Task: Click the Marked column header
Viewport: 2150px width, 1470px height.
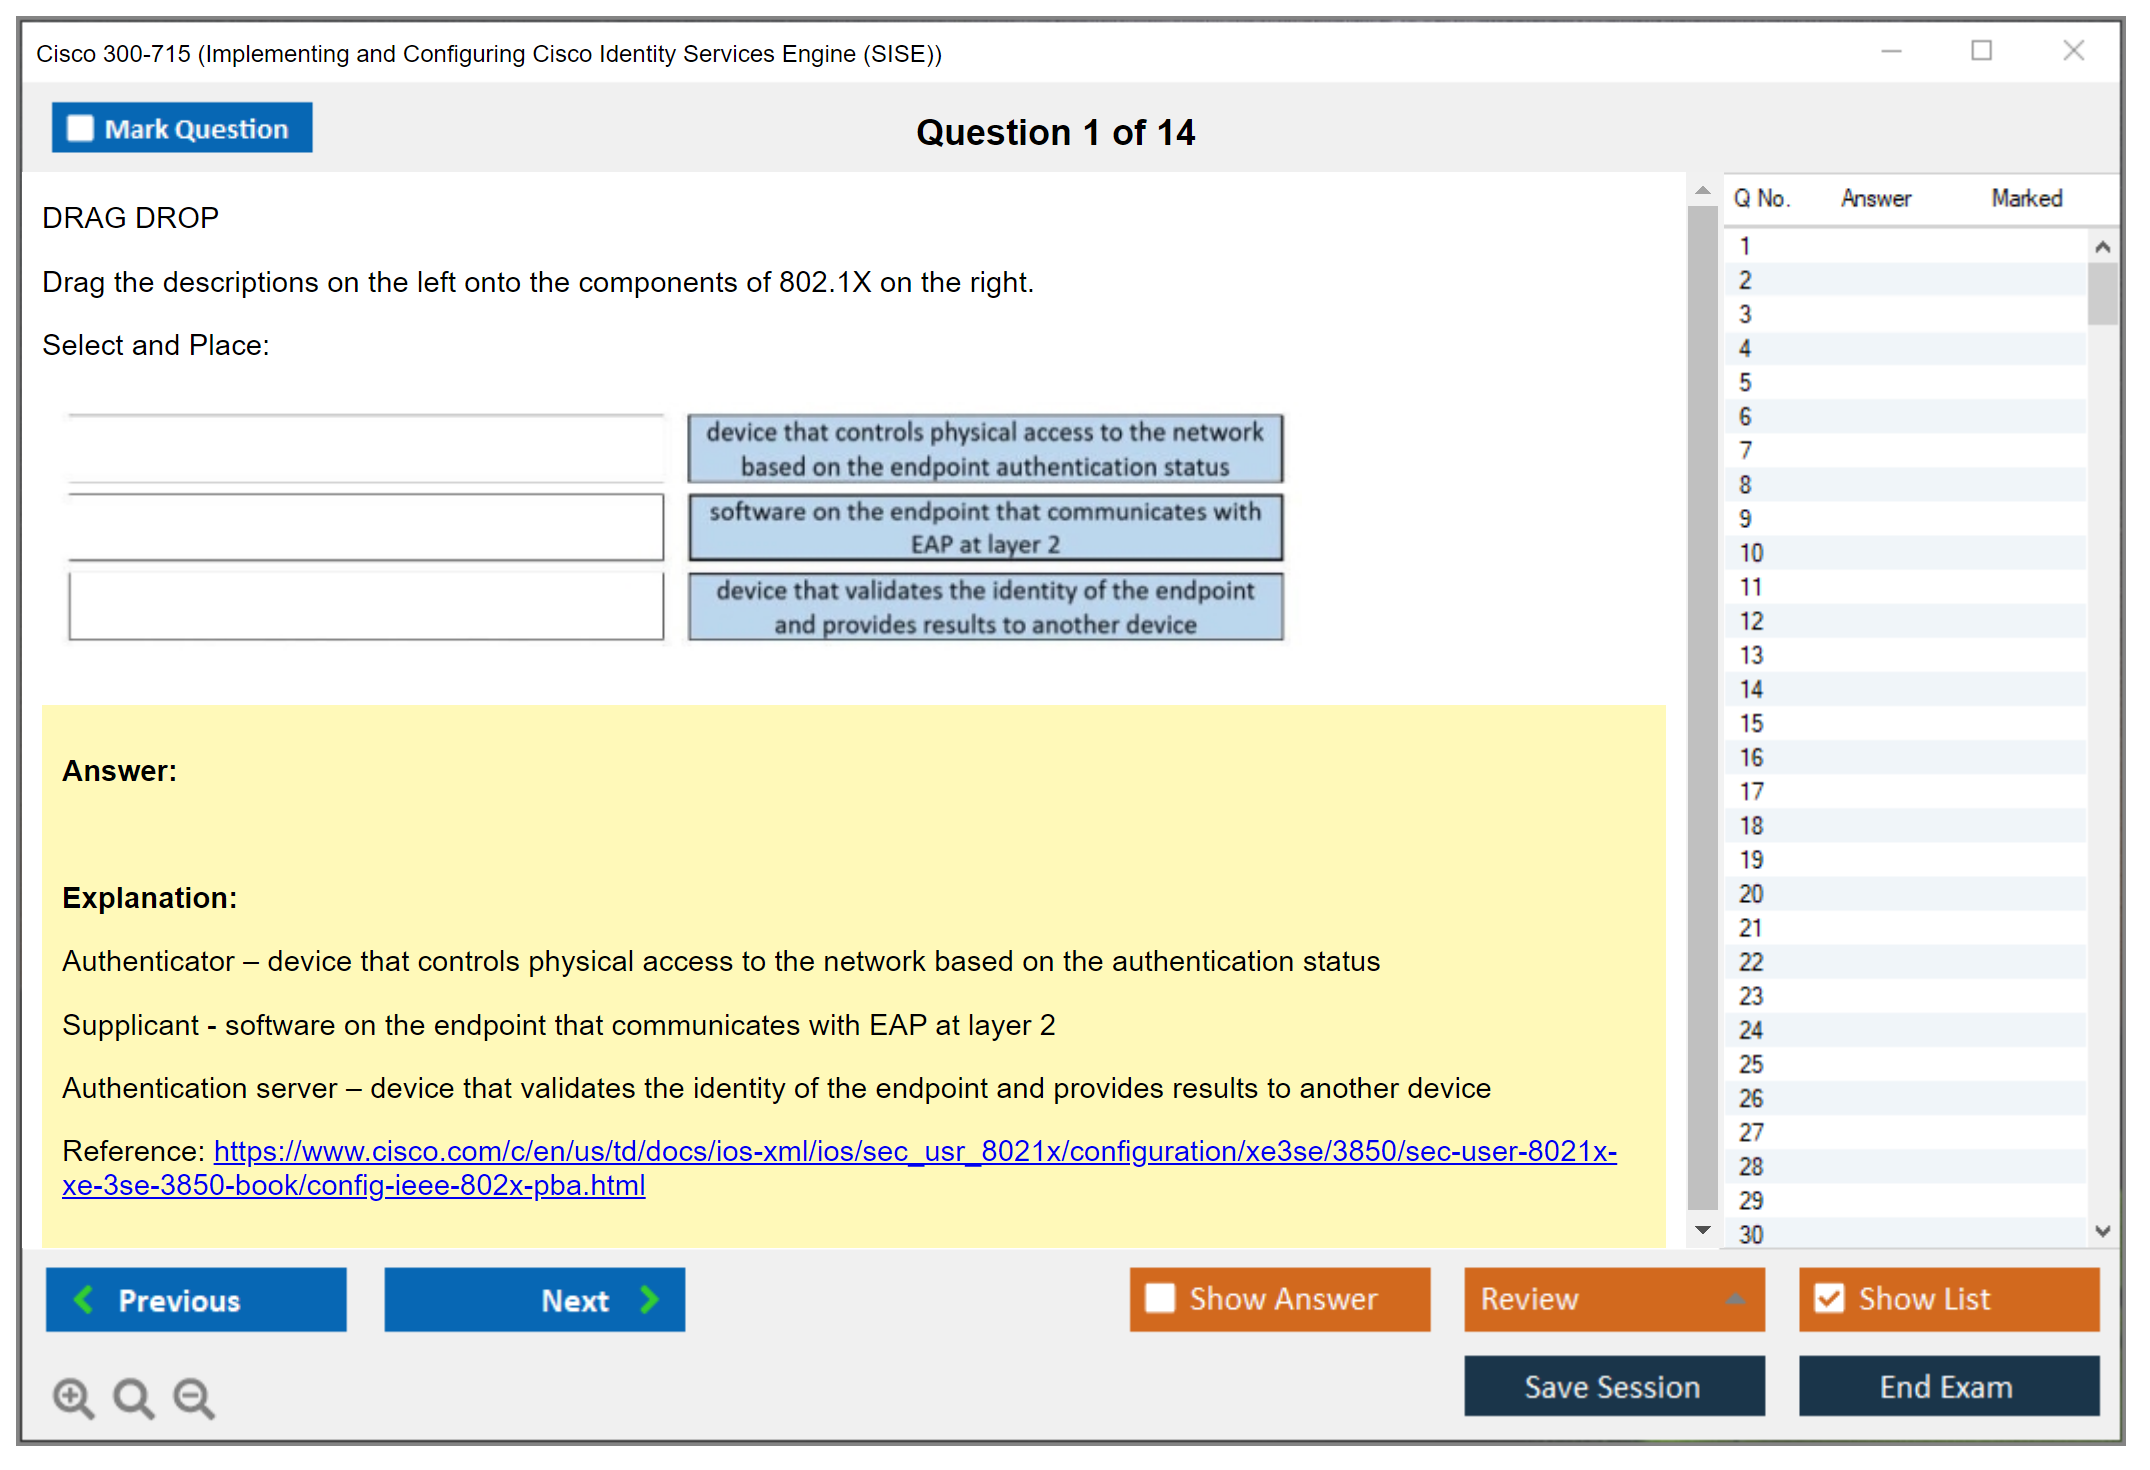Action: (x=2026, y=198)
